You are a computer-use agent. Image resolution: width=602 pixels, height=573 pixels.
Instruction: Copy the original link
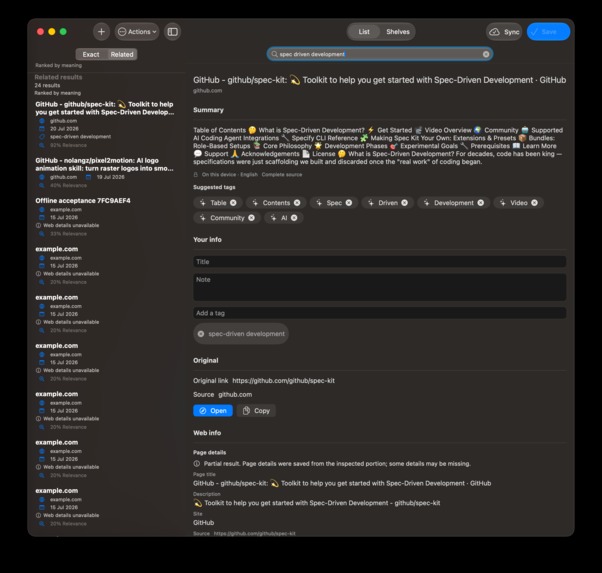256,411
